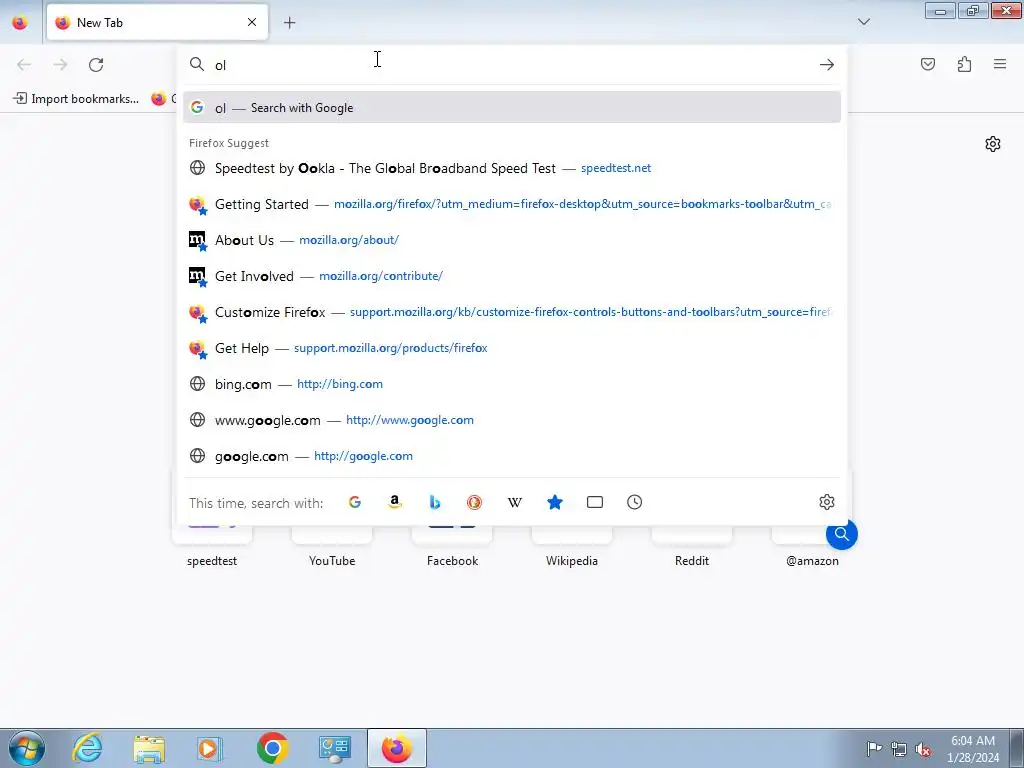
Task: Click Import bookmarks toolbar button
Action: tap(76, 99)
